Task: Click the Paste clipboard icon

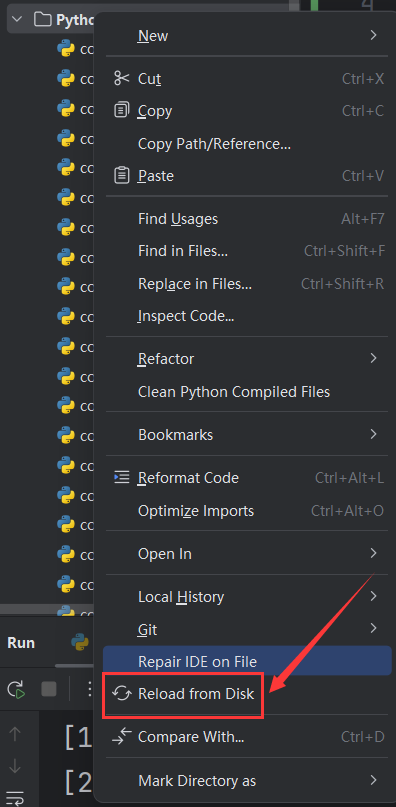Action: (x=122, y=176)
